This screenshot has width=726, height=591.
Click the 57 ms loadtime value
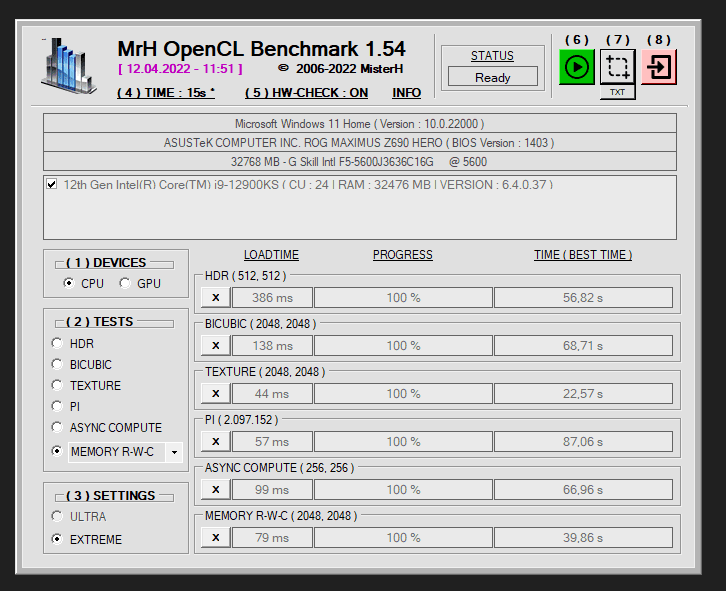tap(272, 441)
